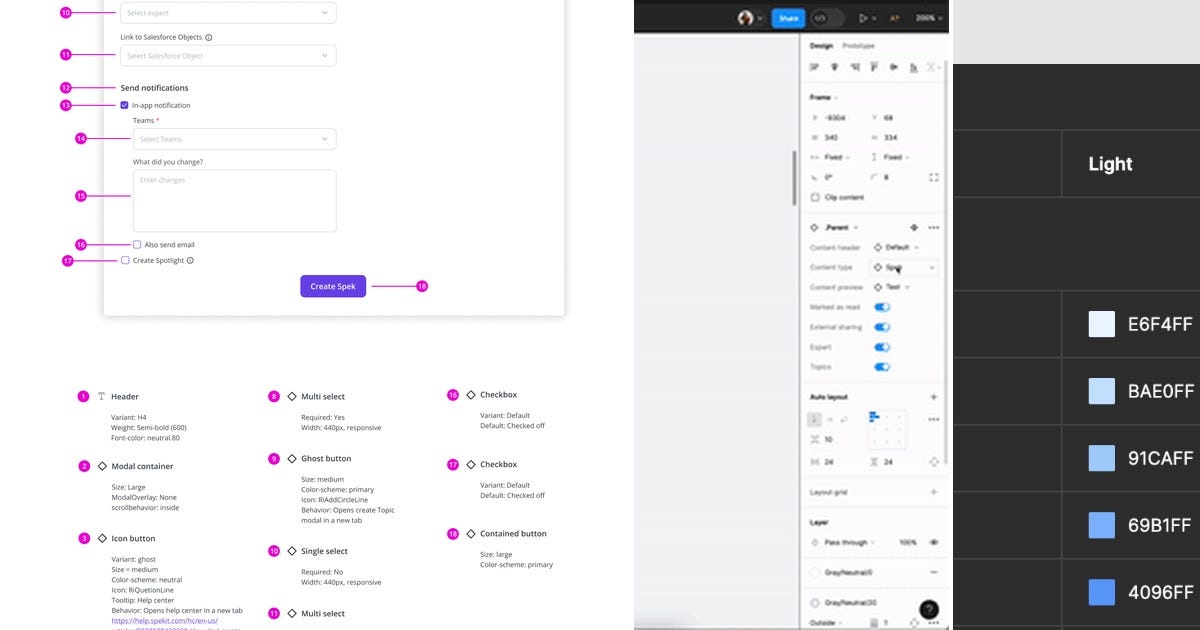Click the absolute position target icon

[x=935, y=462]
